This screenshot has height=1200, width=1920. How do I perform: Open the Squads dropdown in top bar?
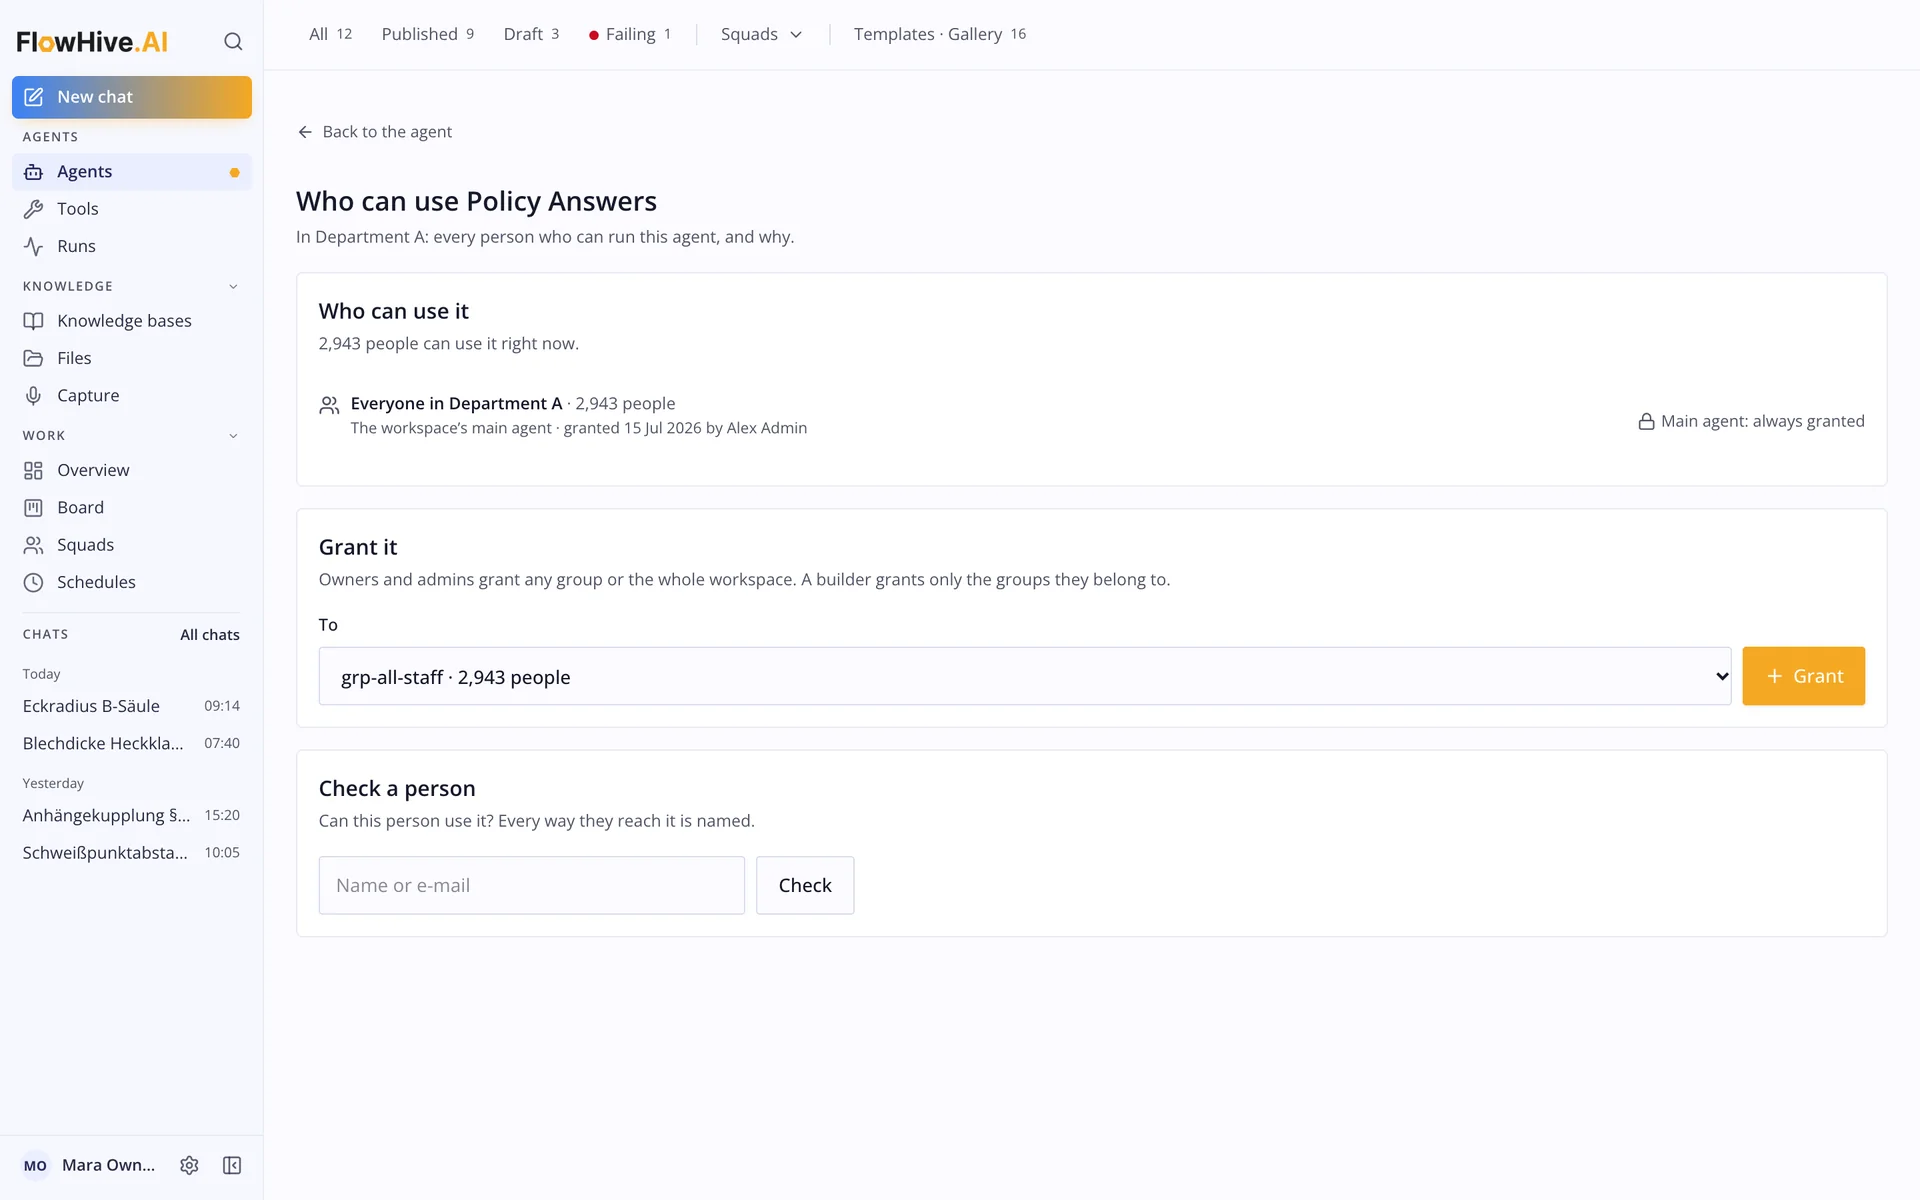point(761,34)
